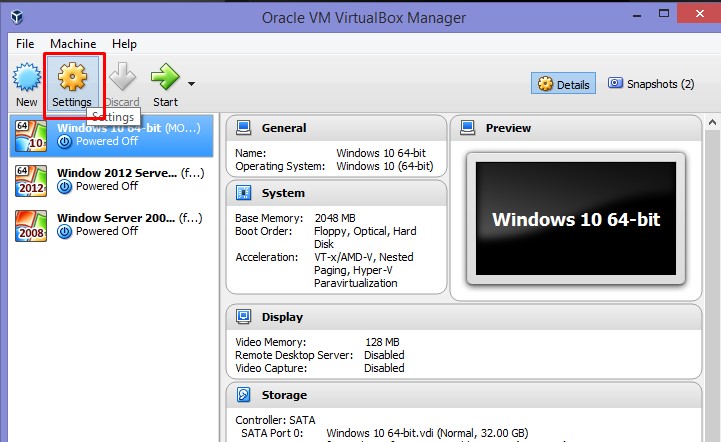Open the Help menu
Screen dimensions: 721x442
point(125,44)
